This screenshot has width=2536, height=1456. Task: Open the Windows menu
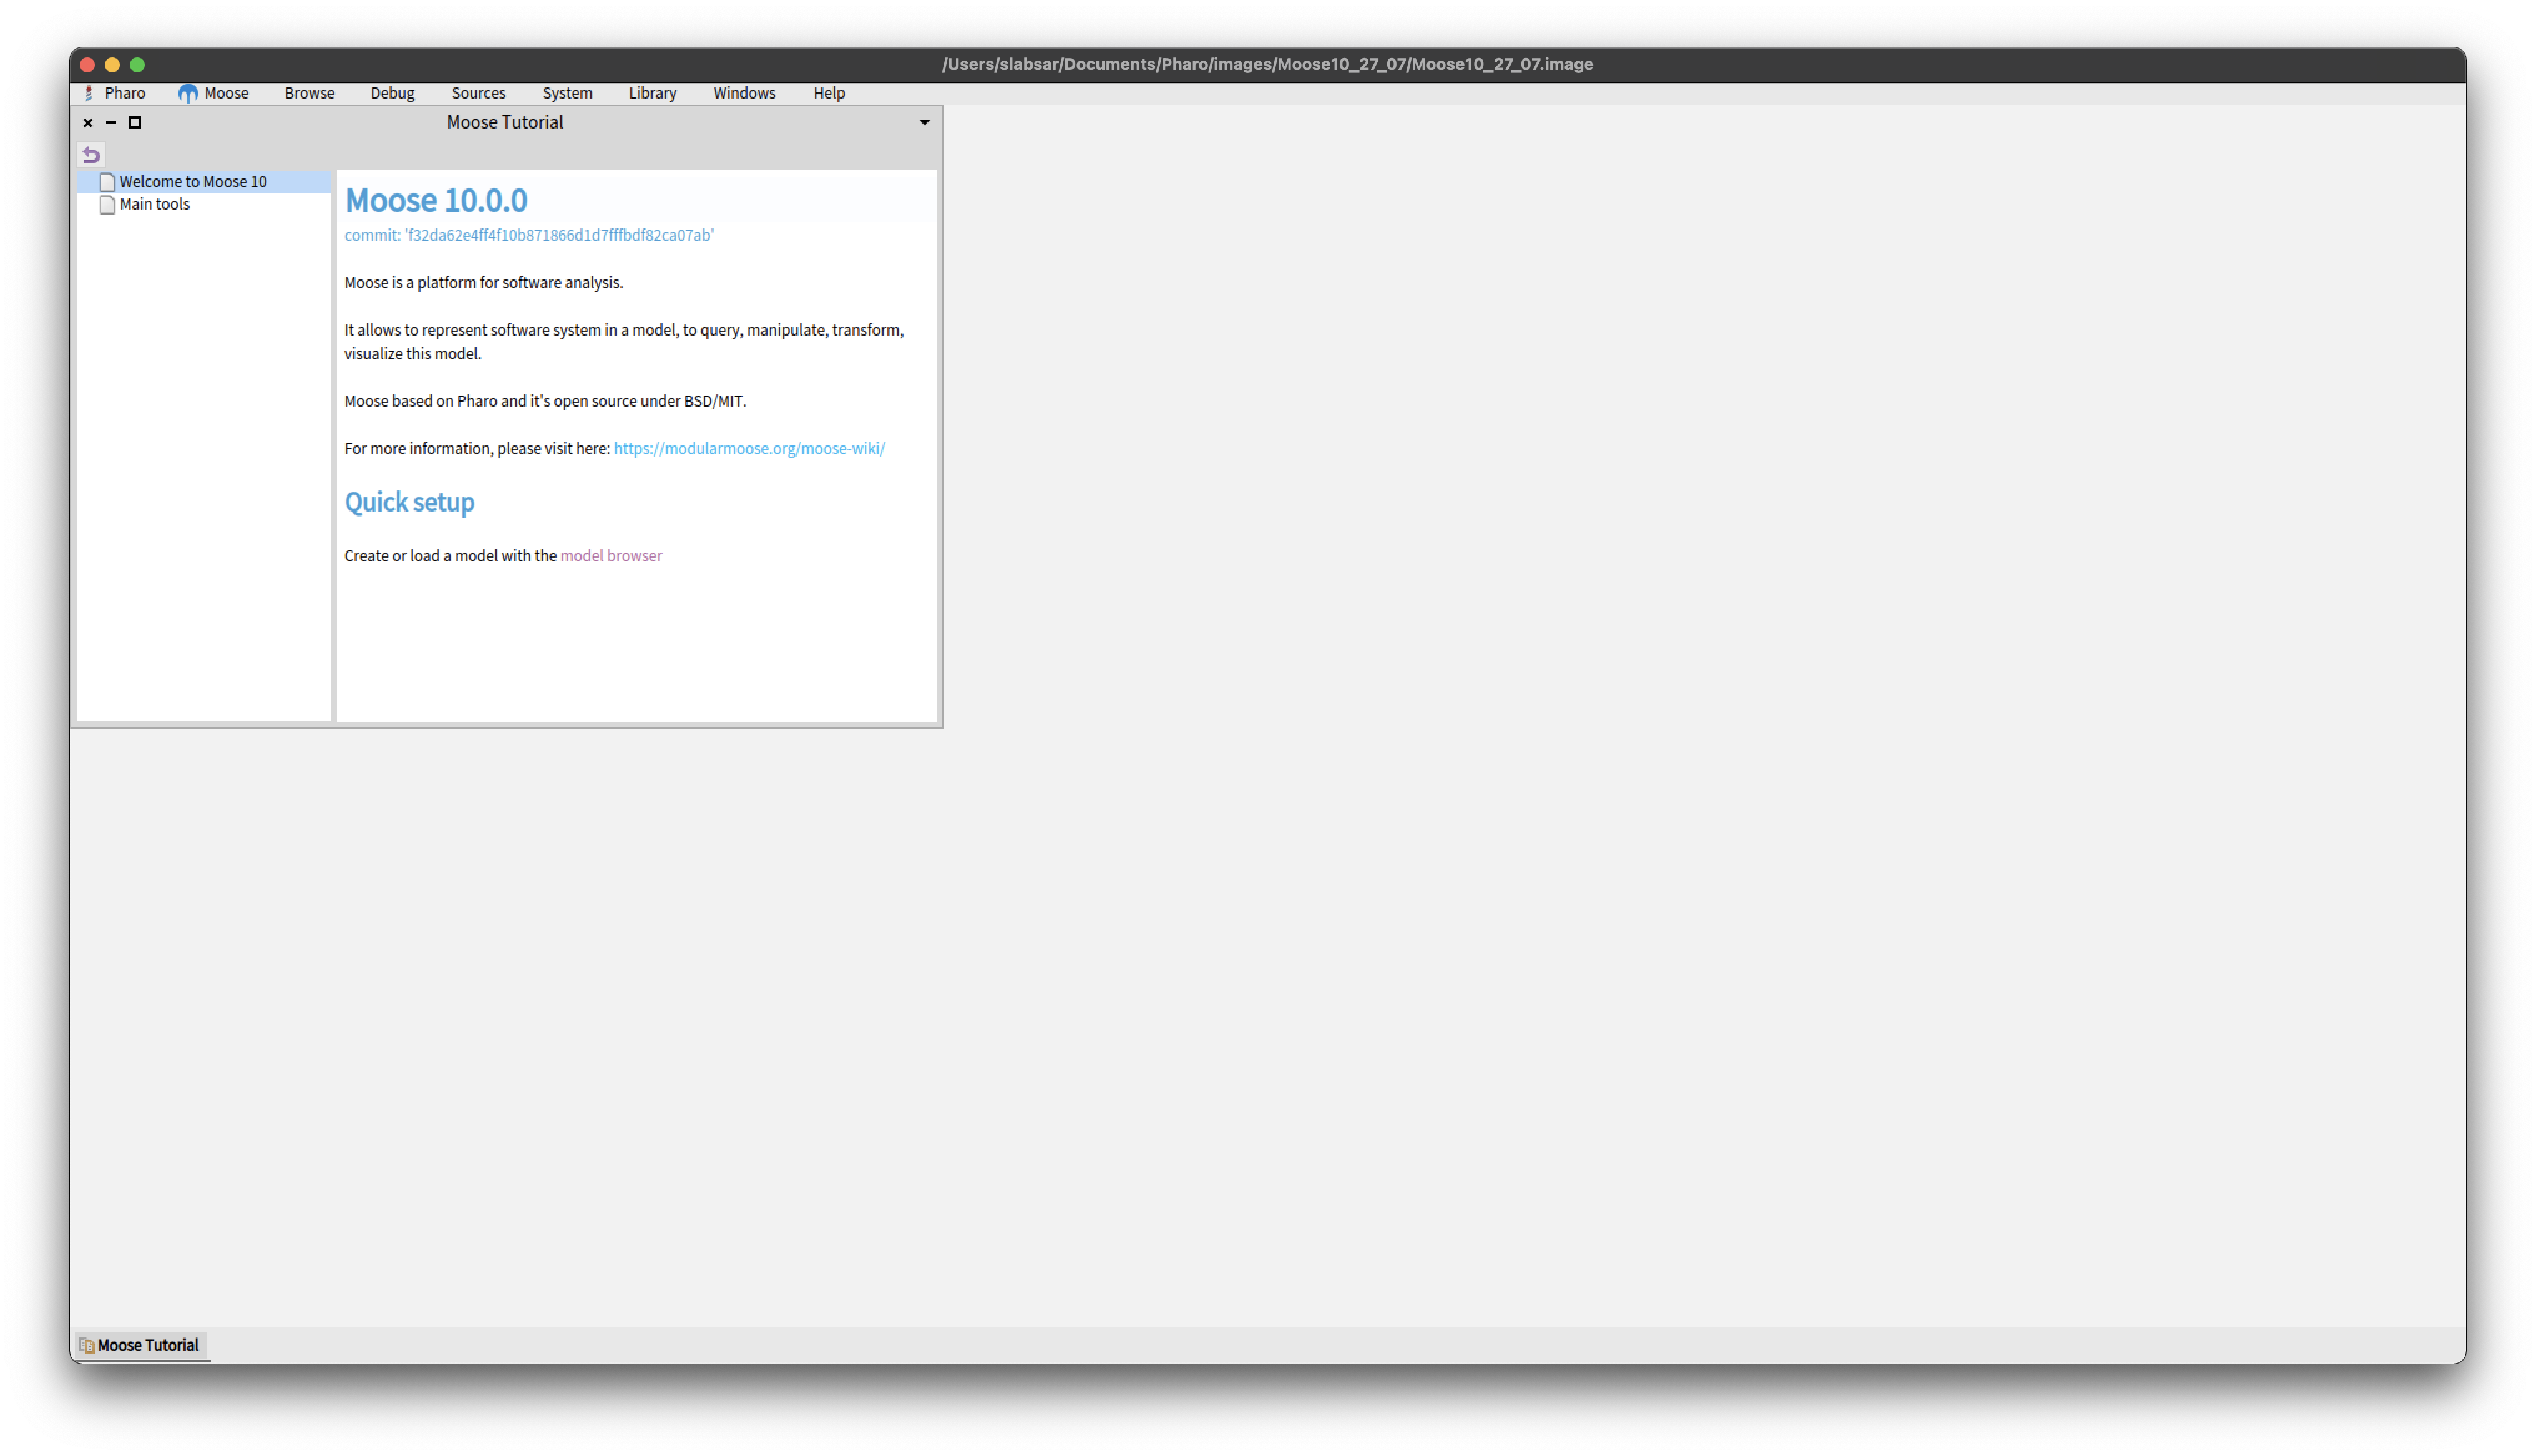tap(744, 93)
